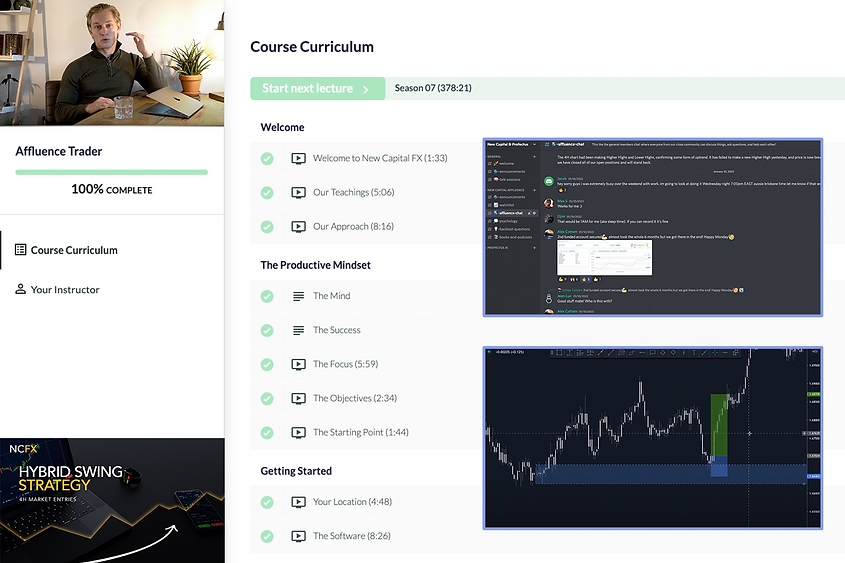Click the Course Curriculum list icon
This screenshot has height=563, width=845.
click(20, 249)
